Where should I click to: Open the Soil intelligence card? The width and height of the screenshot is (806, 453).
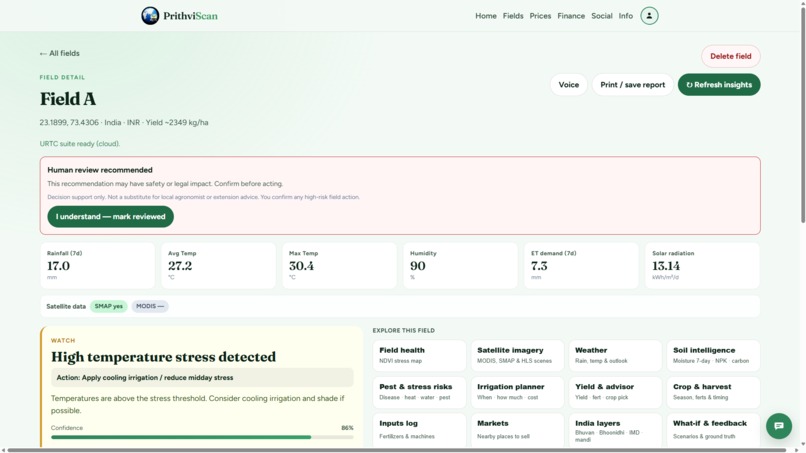coord(713,355)
